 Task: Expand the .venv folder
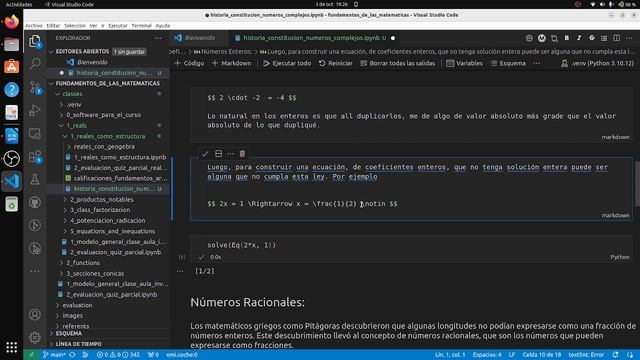(73, 104)
